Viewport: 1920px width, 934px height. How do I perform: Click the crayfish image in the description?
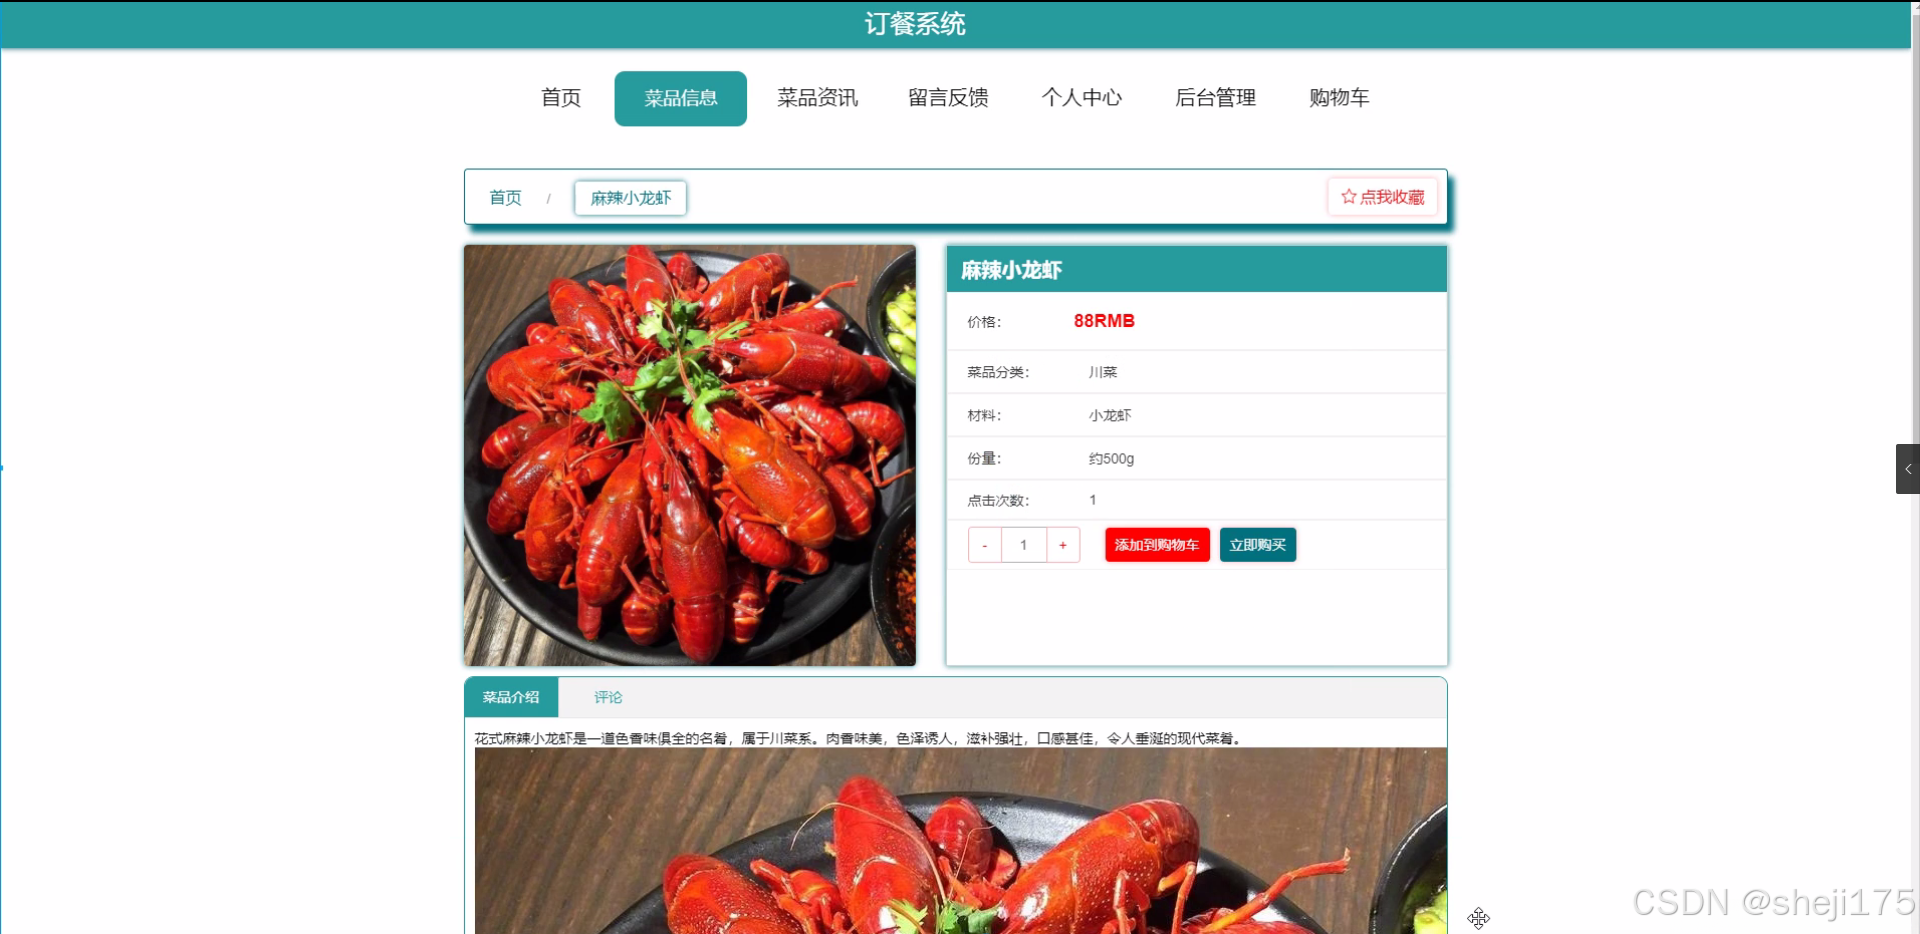coord(960,840)
